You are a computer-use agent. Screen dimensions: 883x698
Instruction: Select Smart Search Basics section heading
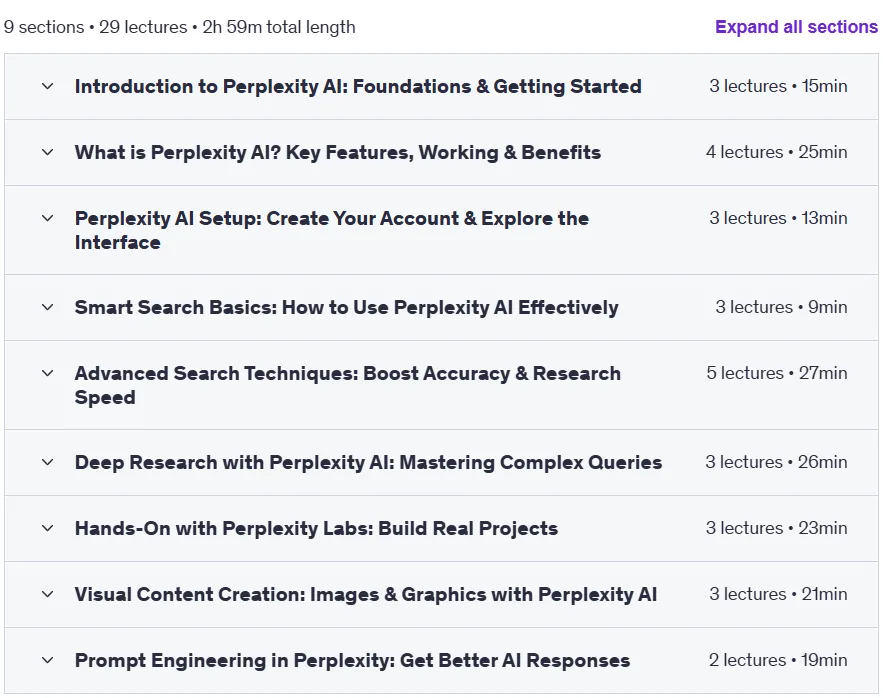(x=346, y=307)
